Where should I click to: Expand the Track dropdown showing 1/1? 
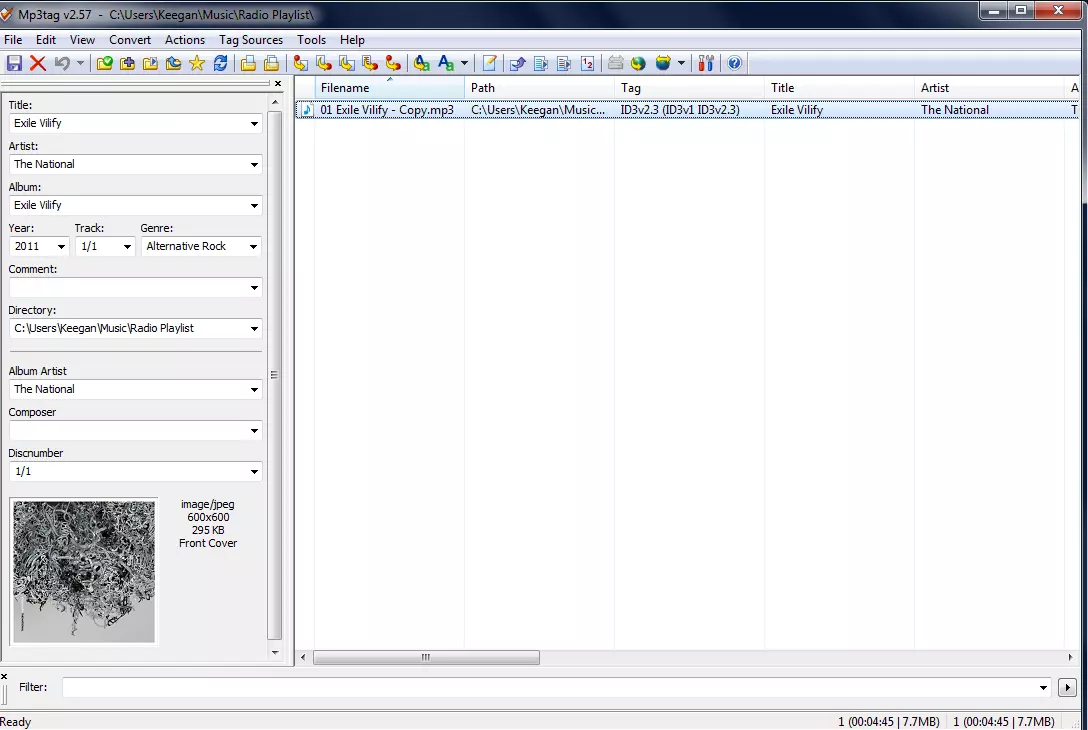(x=127, y=246)
